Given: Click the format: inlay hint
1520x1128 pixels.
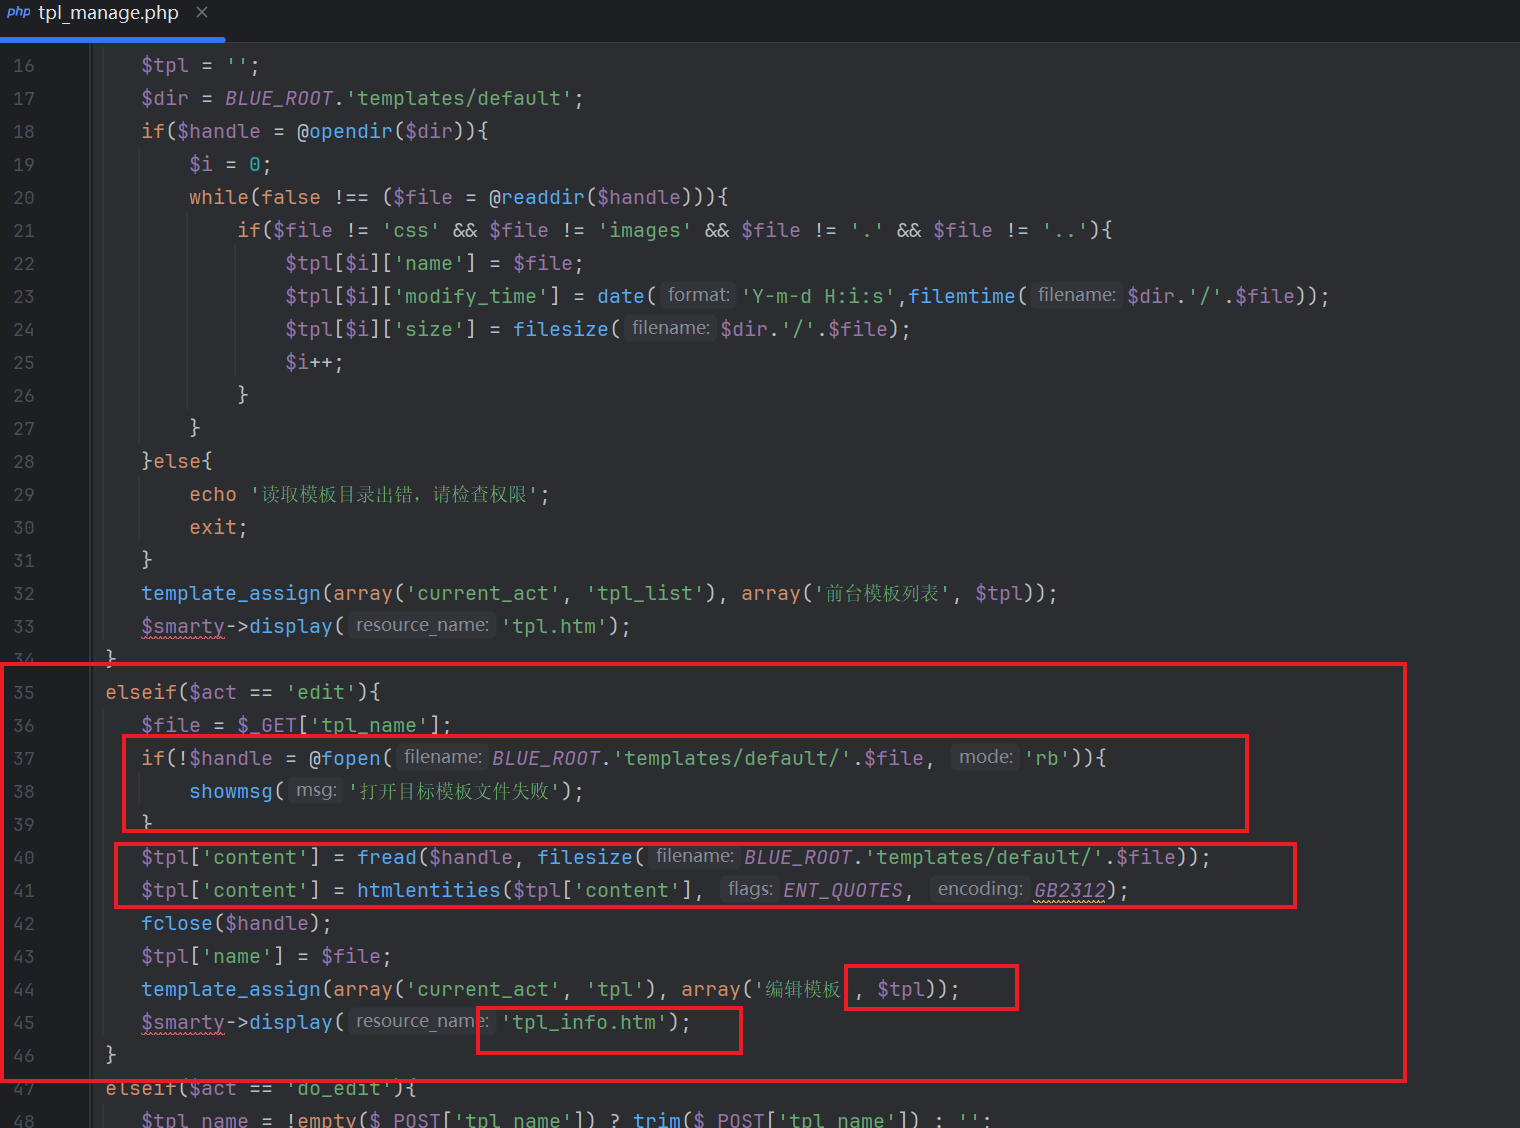Looking at the screenshot, I should click(698, 295).
